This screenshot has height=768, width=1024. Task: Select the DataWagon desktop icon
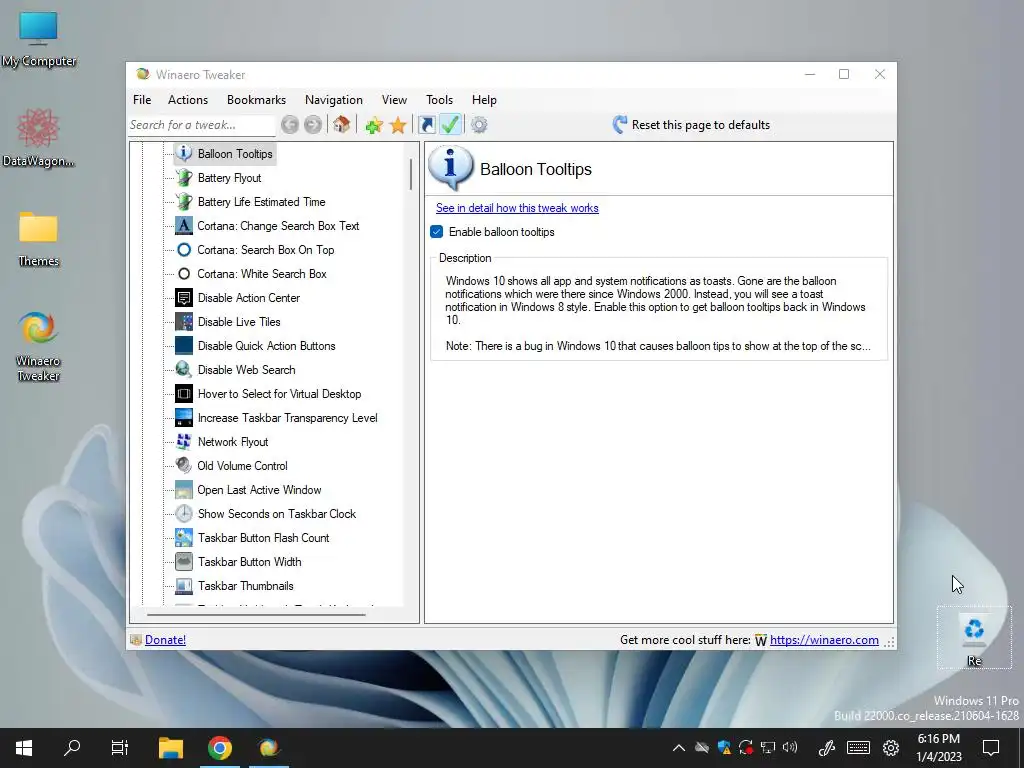[x=38, y=137]
